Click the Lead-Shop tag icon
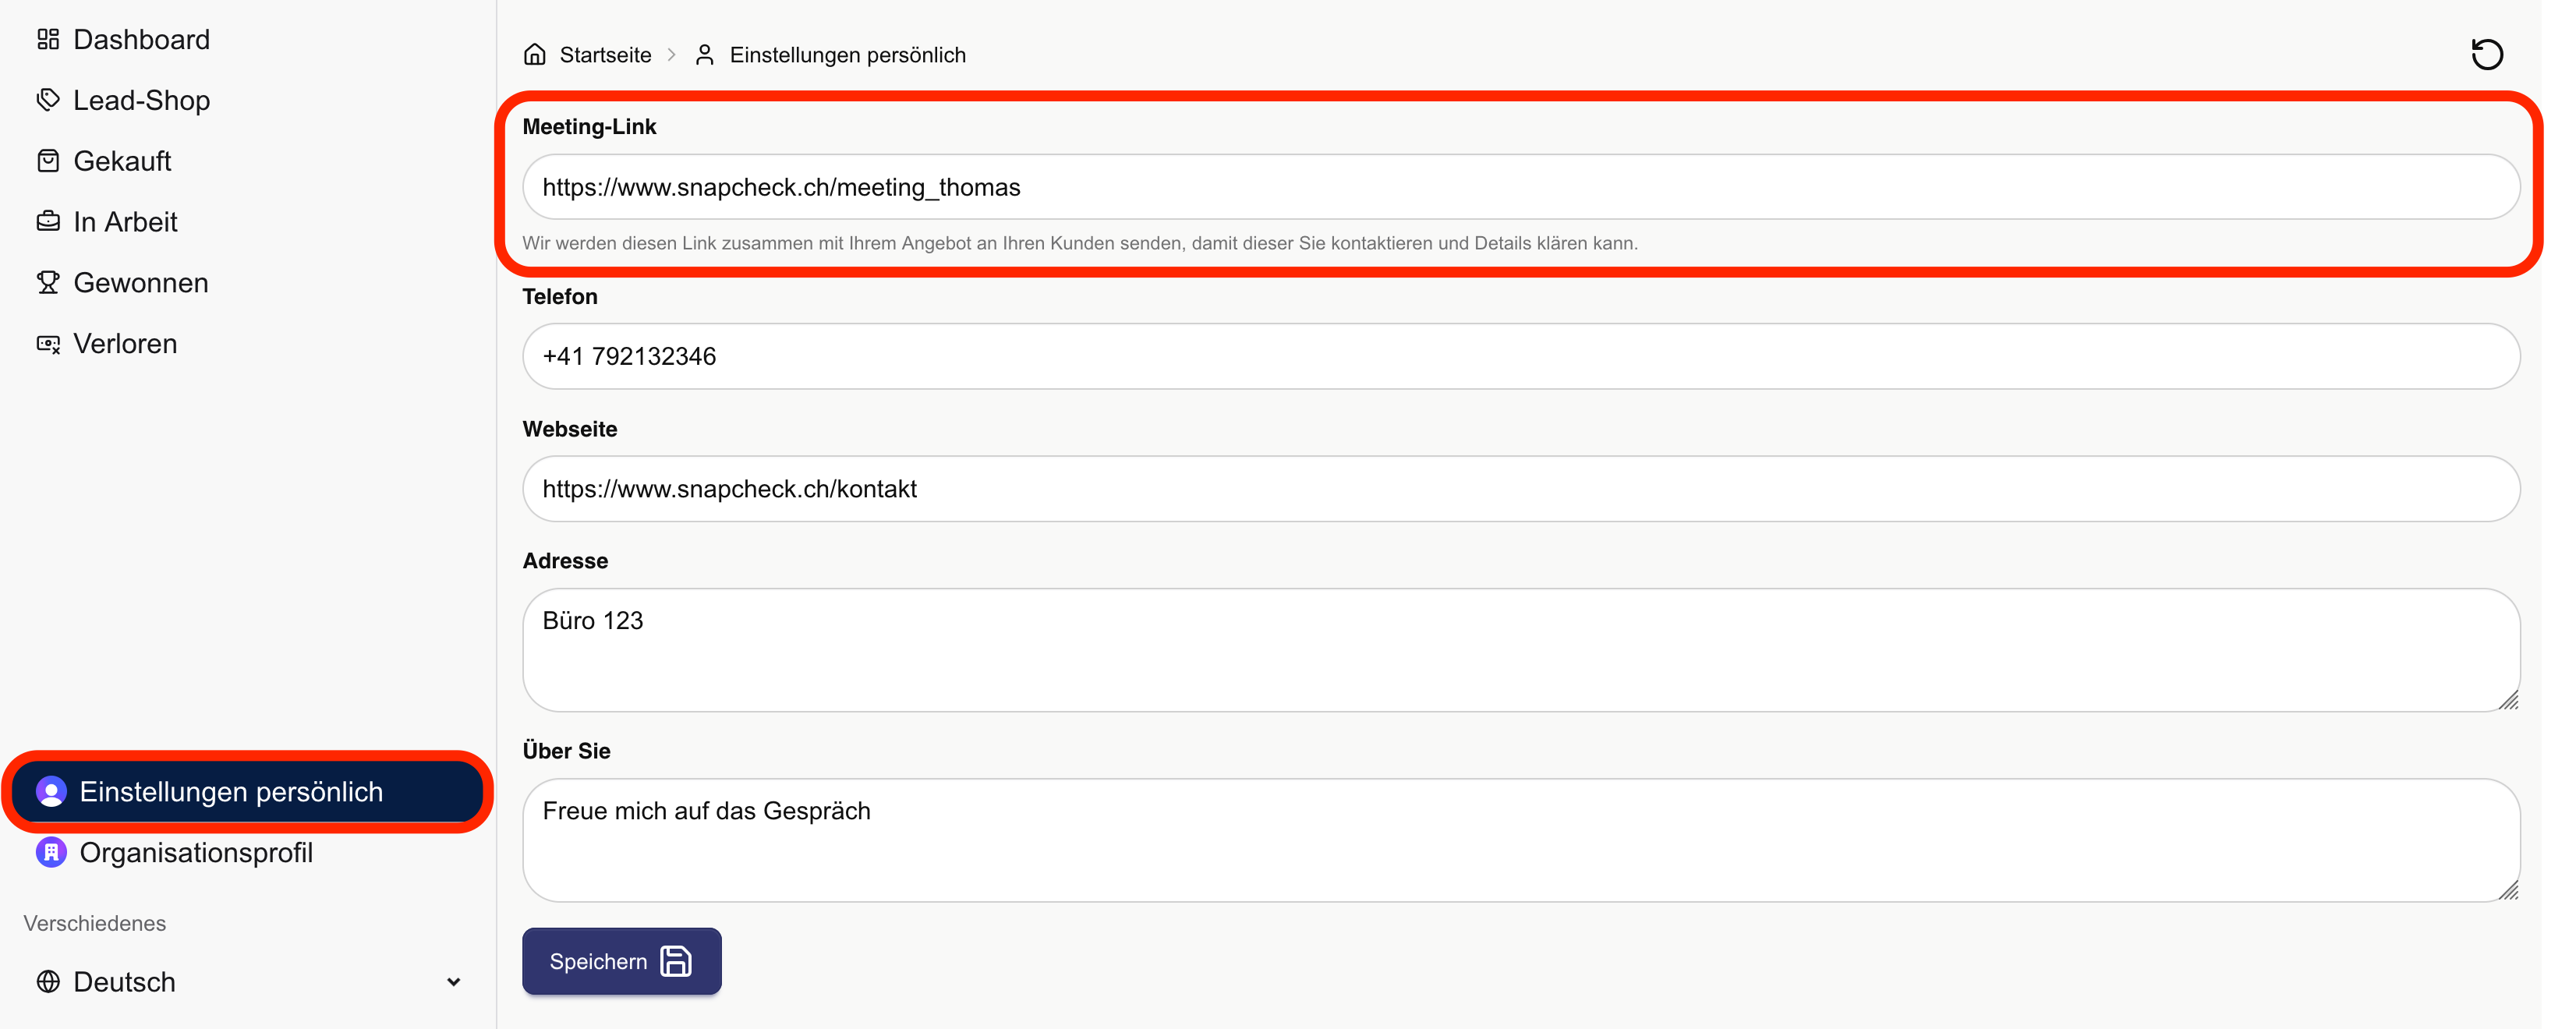2576x1029 pixels. coord(48,100)
